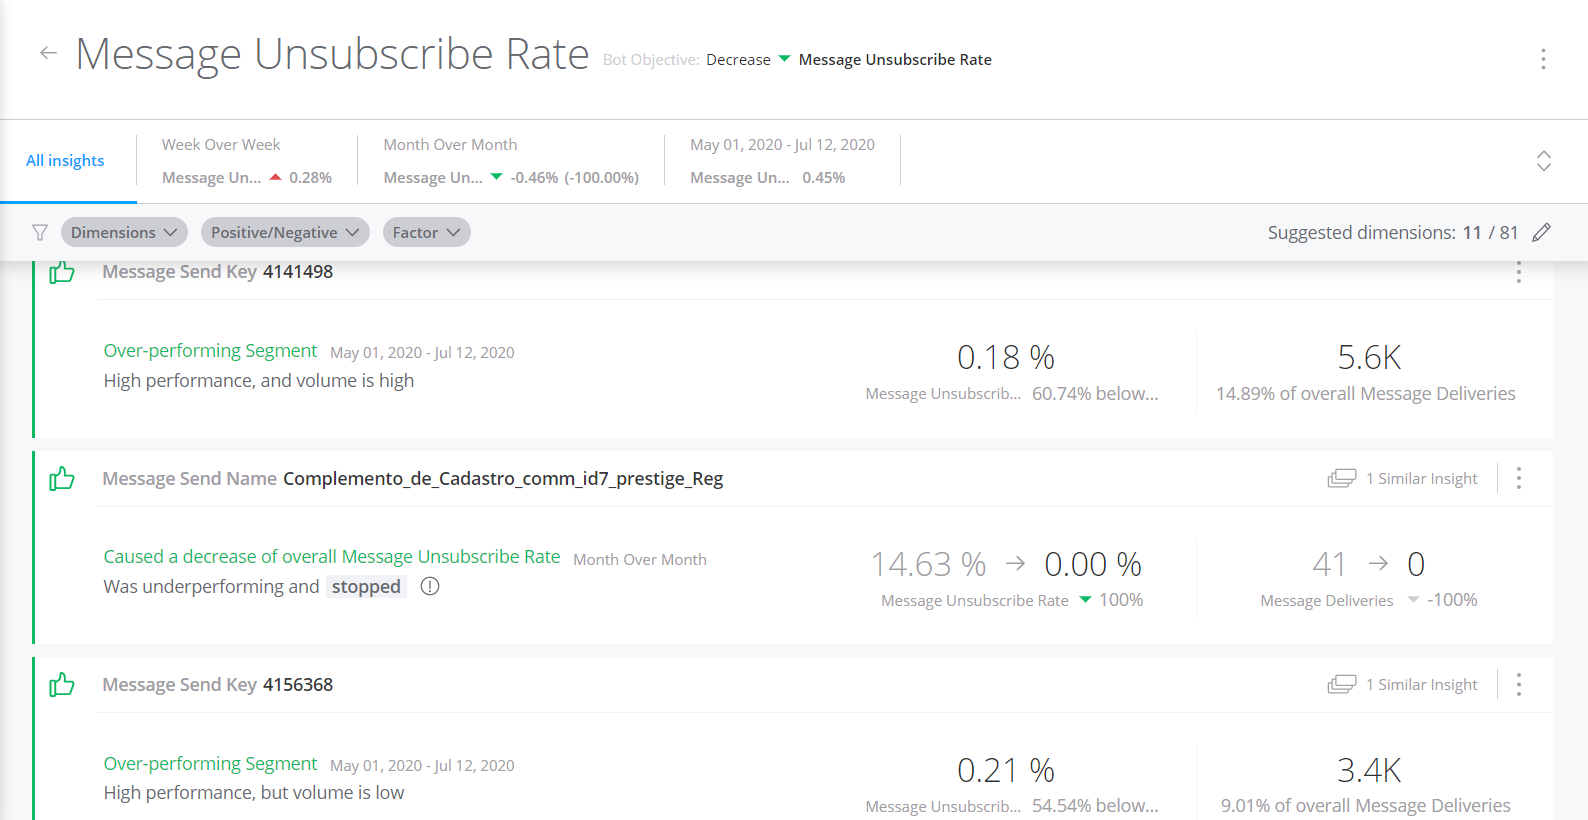Edit suggested dimensions with the pencil icon
1588x820 pixels.
point(1542,232)
